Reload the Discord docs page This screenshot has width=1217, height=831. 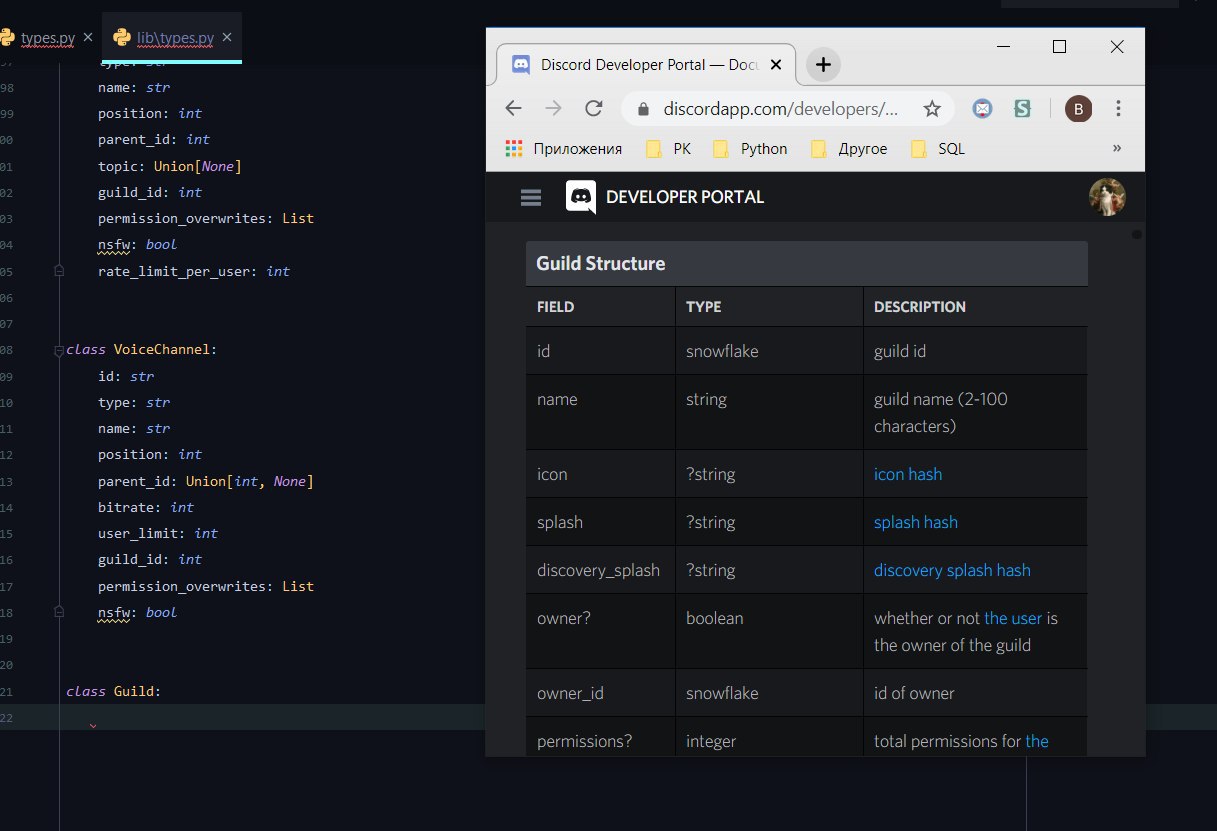[594, 108]
